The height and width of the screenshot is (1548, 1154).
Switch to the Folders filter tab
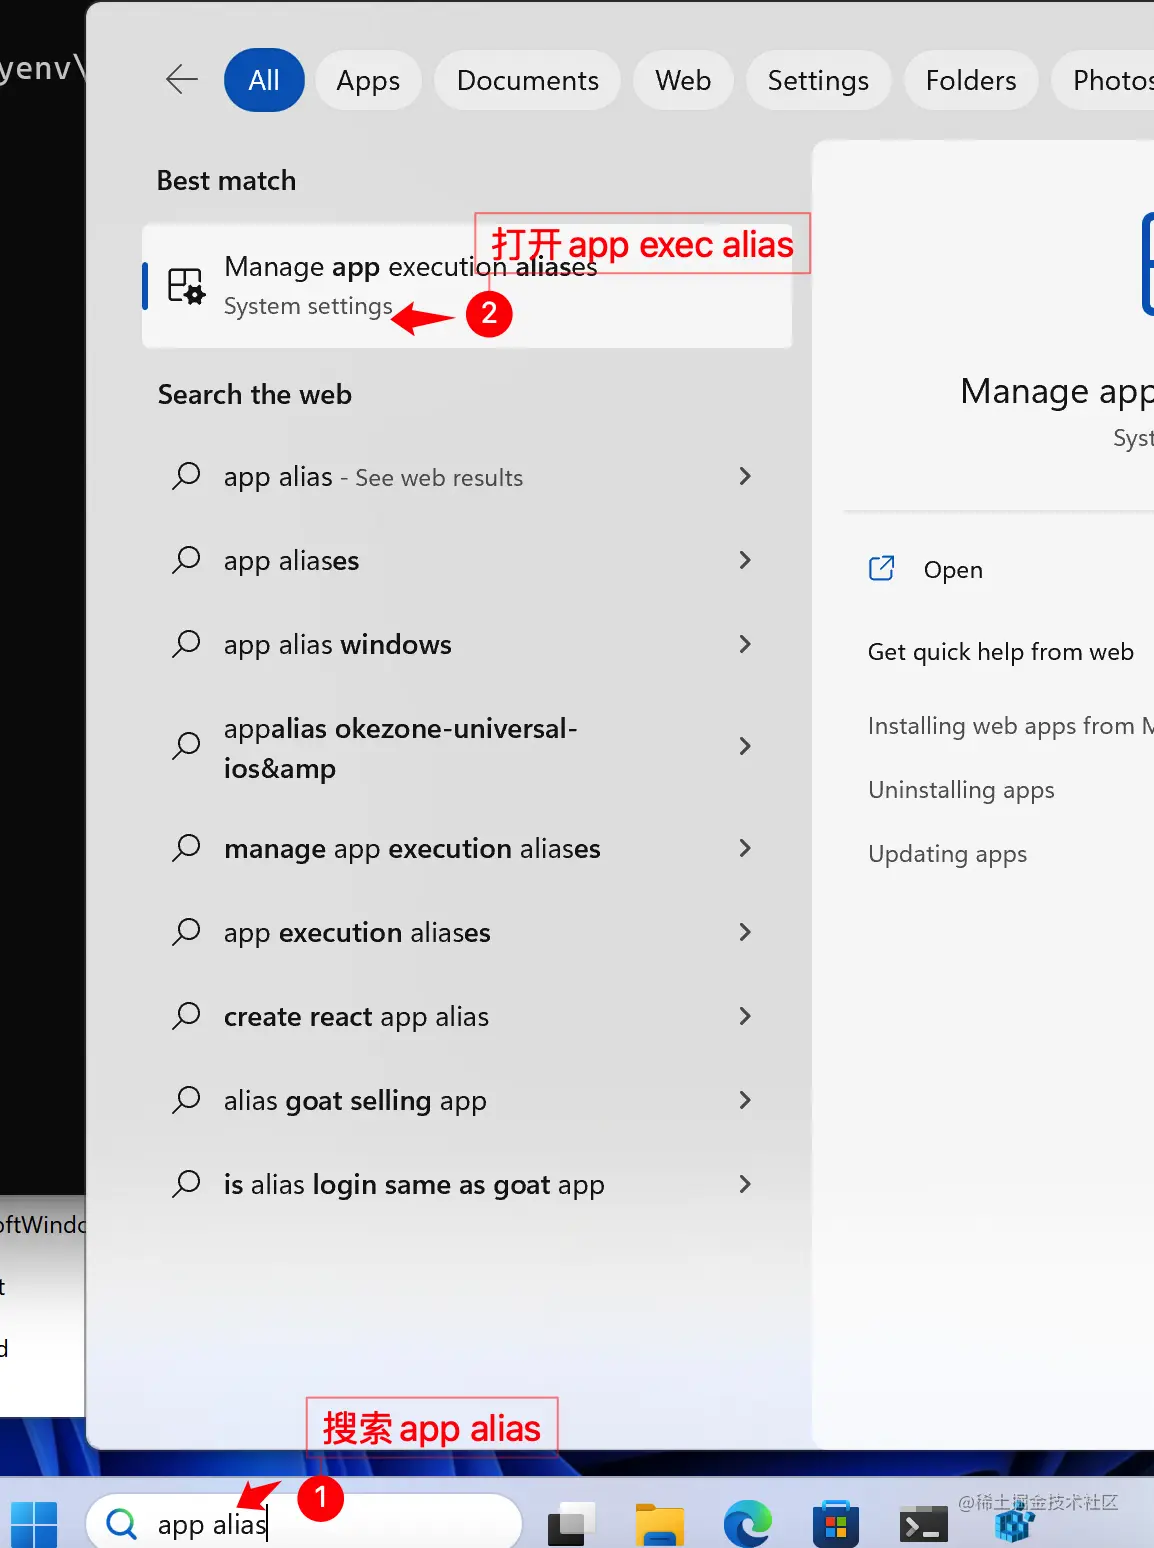(970, 80)
